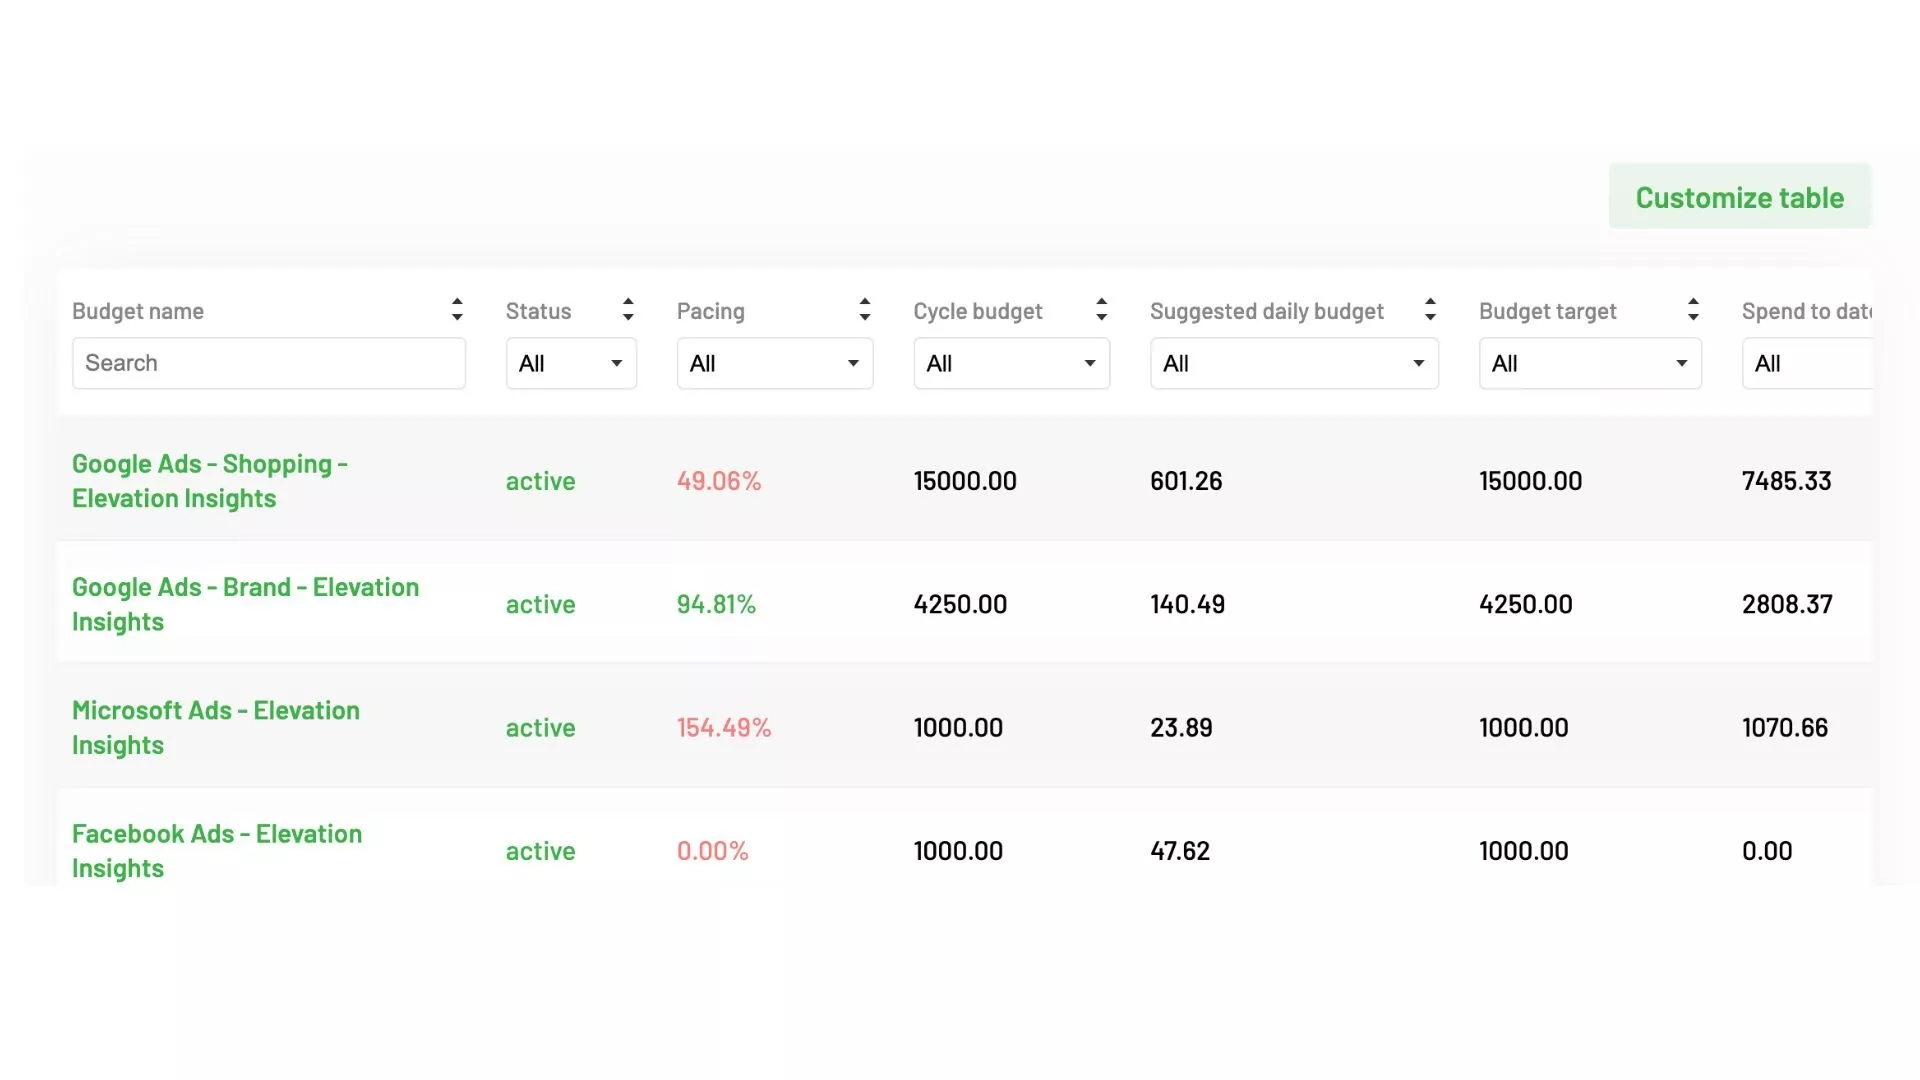The height and width of the screenshot is (1080, 1920).
Task: Open Facebook Ads Elevation Insights budget
Action: click(217, 850)
